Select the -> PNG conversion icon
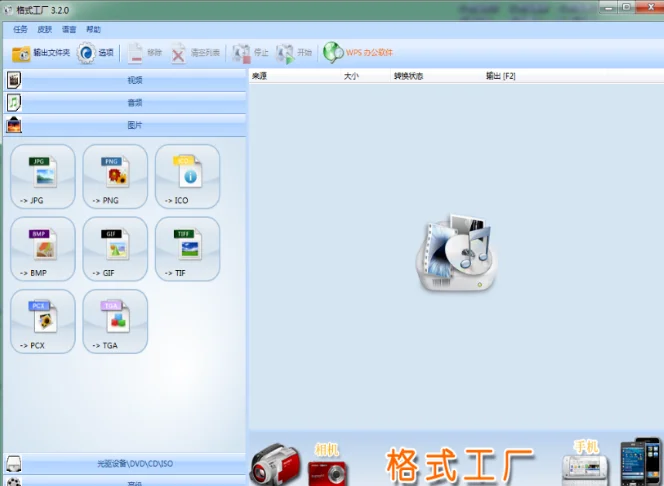The height and width of the screenshot is (486, 664). tap(115, 177)
